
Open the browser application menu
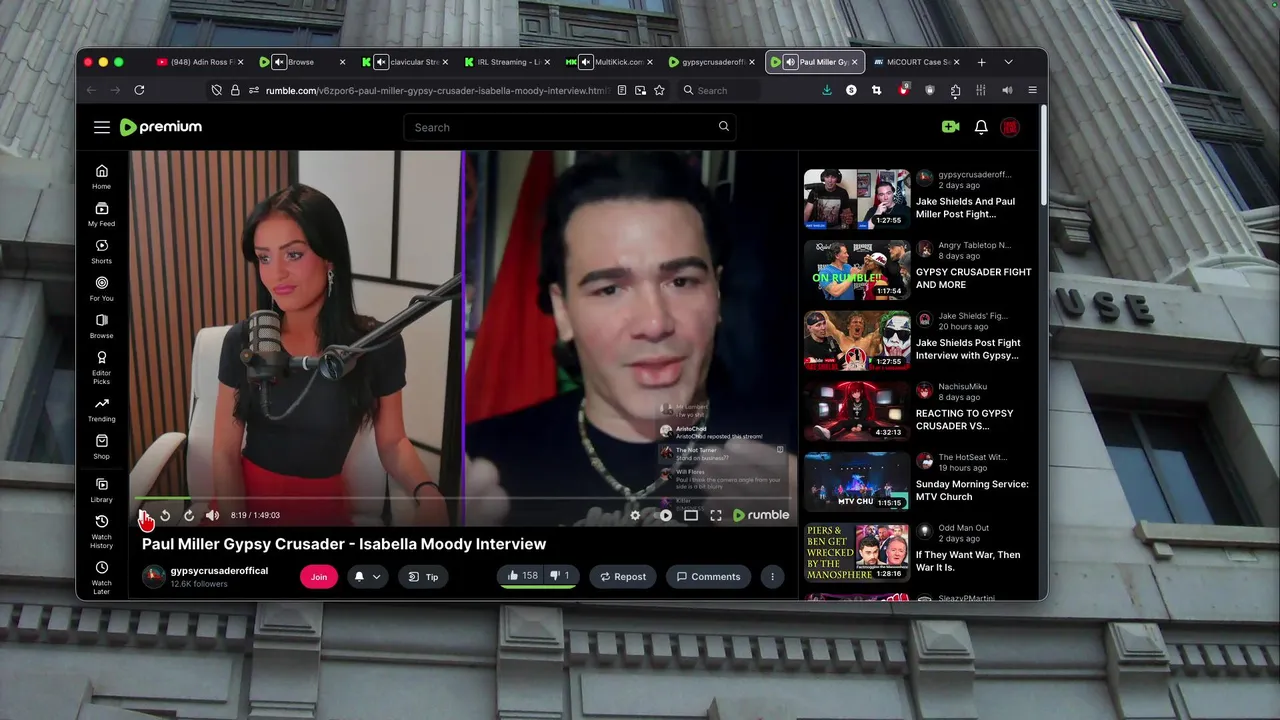pyautogui.click(x=1032, y=90)
